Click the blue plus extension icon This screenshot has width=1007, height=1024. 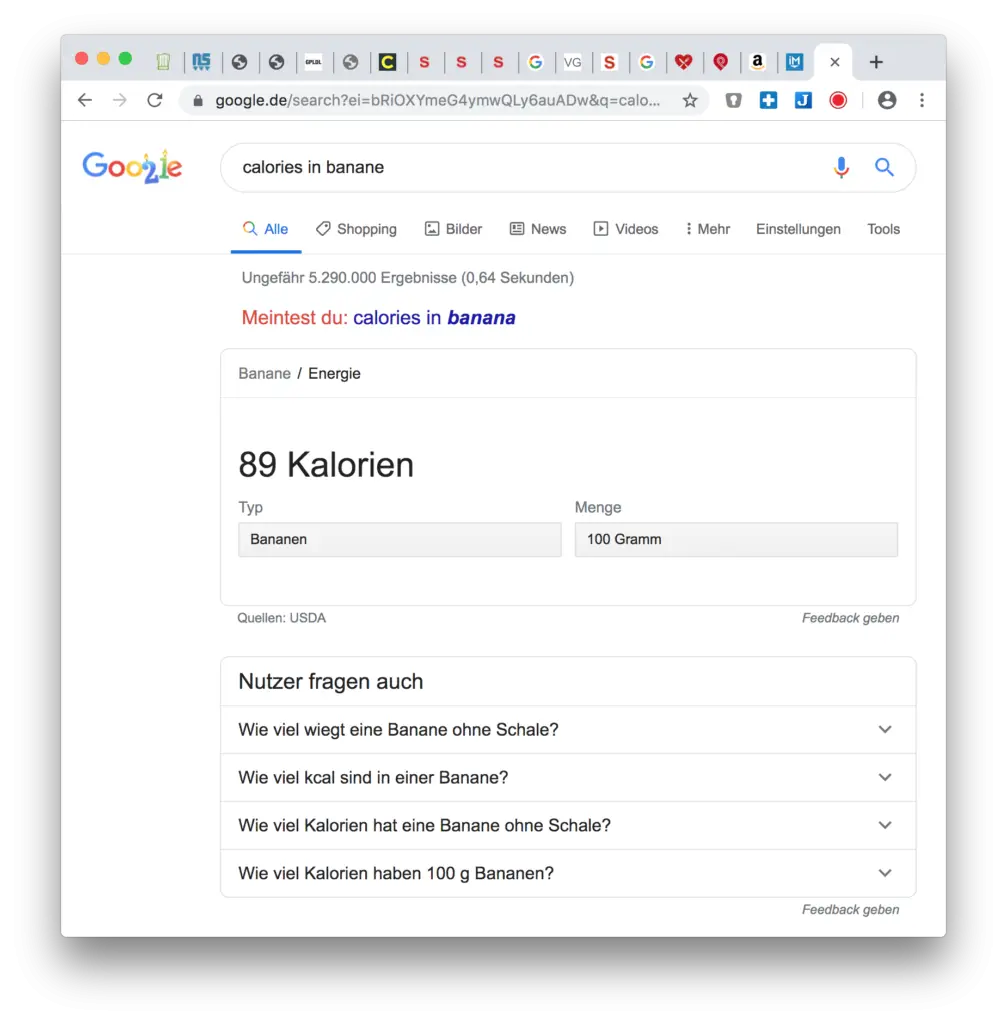point(768,100)
